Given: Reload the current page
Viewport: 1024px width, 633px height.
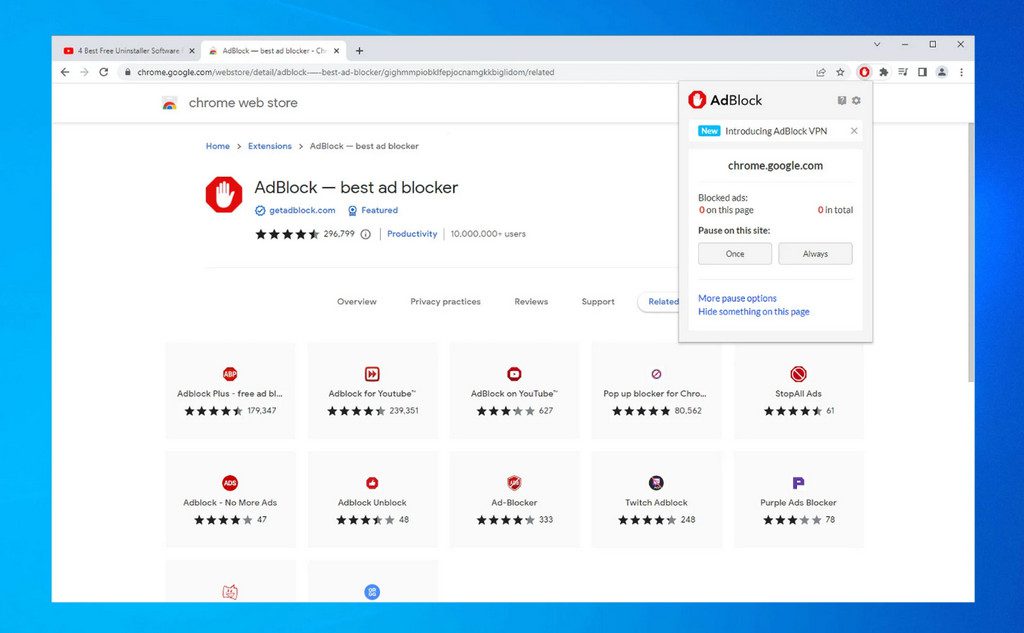Looking at the screenshot, I should [x=103, y=72].
